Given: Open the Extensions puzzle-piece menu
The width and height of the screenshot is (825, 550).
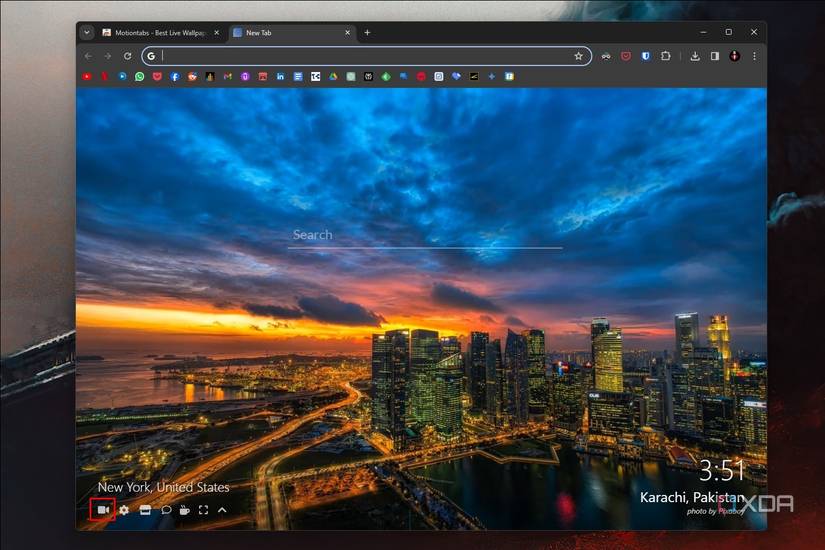Looking at the screenshot, I should 666,56.
